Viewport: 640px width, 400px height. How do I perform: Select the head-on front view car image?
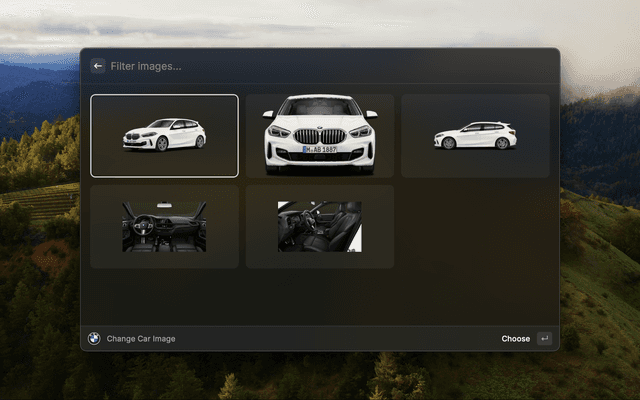pos(319,135)
